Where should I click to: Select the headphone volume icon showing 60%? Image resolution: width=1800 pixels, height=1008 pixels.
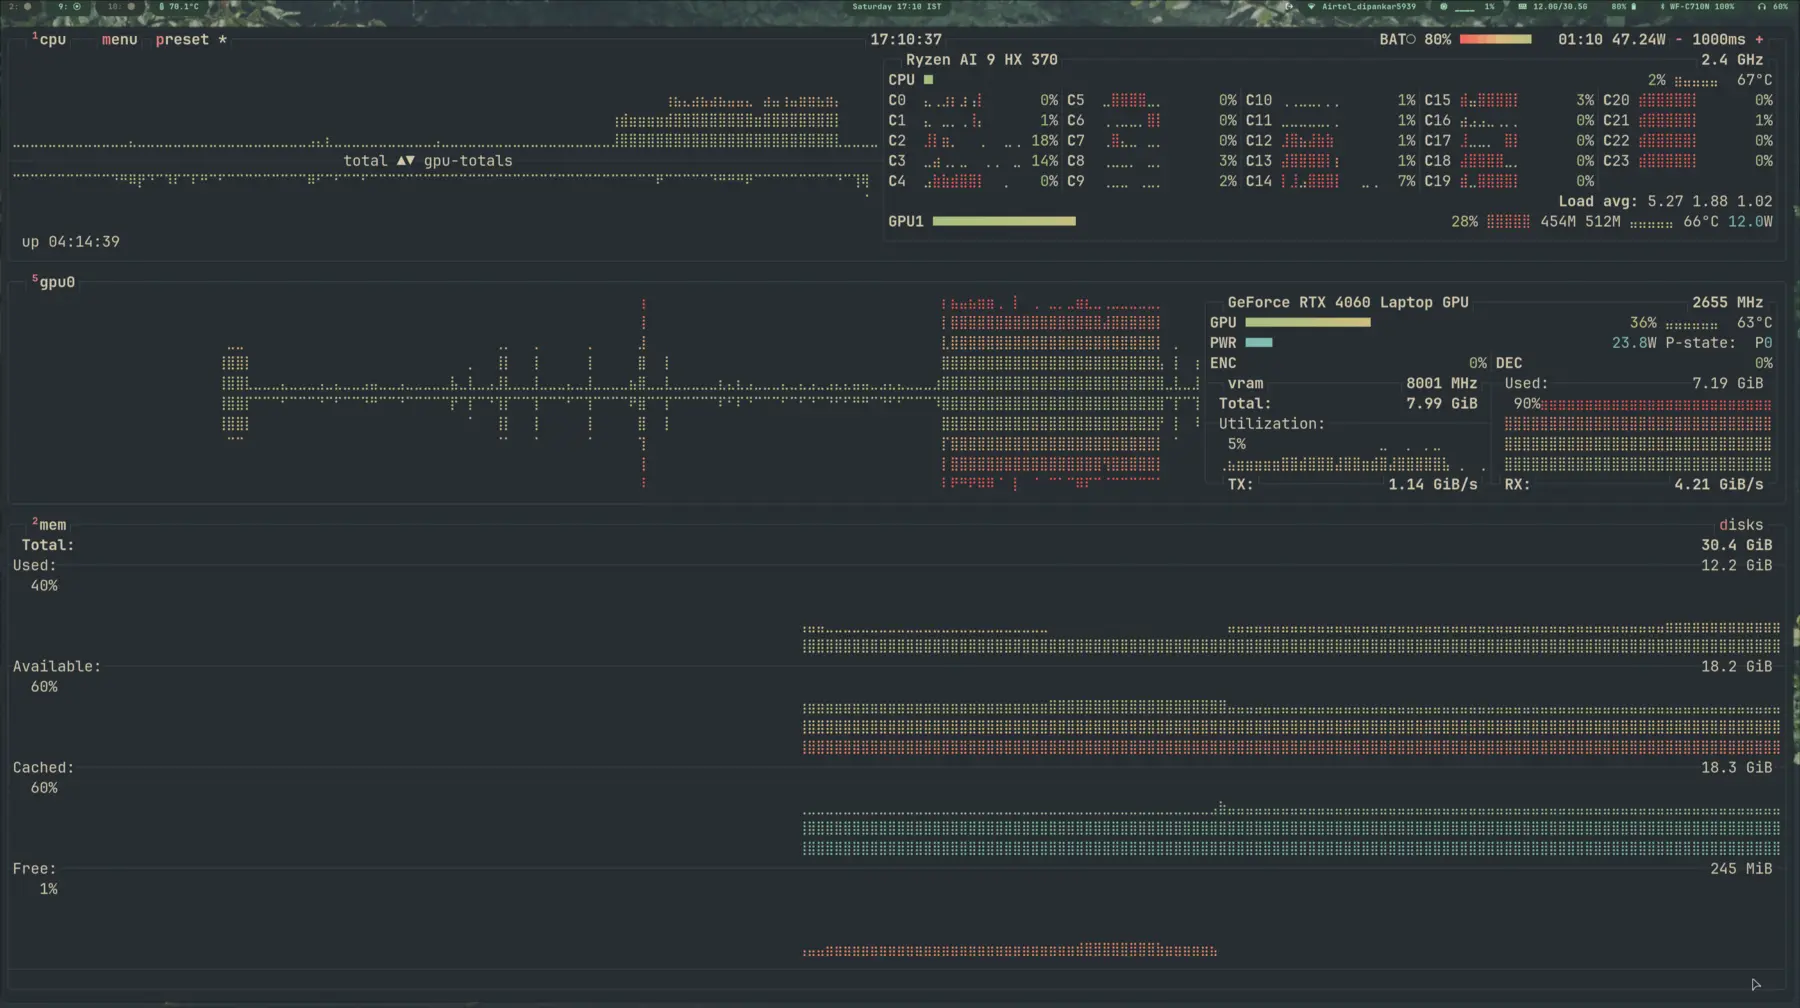[1760, 6]
